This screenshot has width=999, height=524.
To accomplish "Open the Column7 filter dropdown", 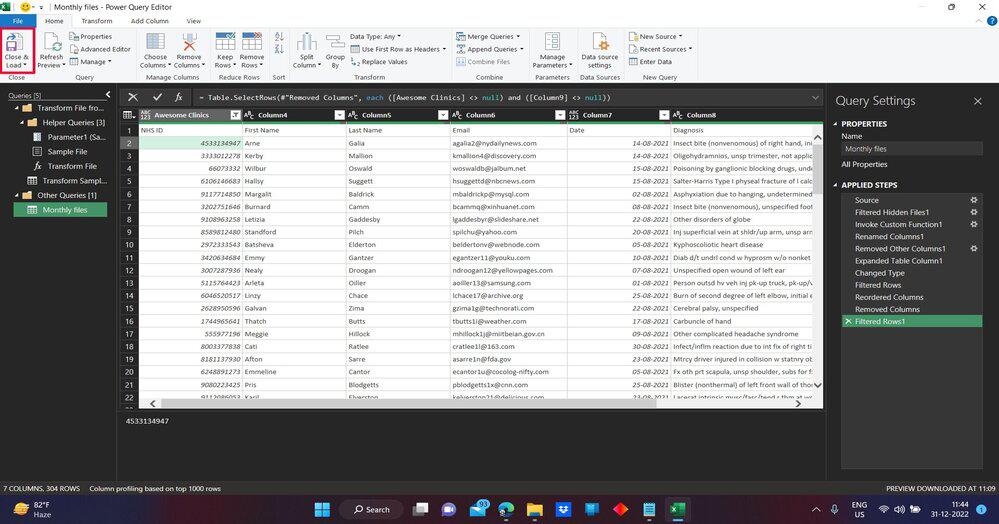I will [x=664, y=115].
